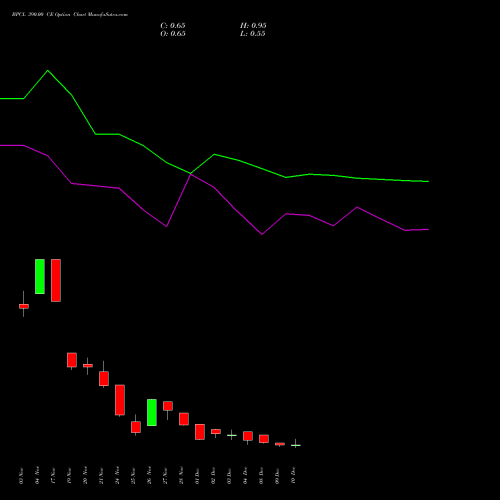The width and height of the screenshot is (500, 500).
Task: Click the red candlestick for 01 Dec
Action: click(x=200, y=432)
